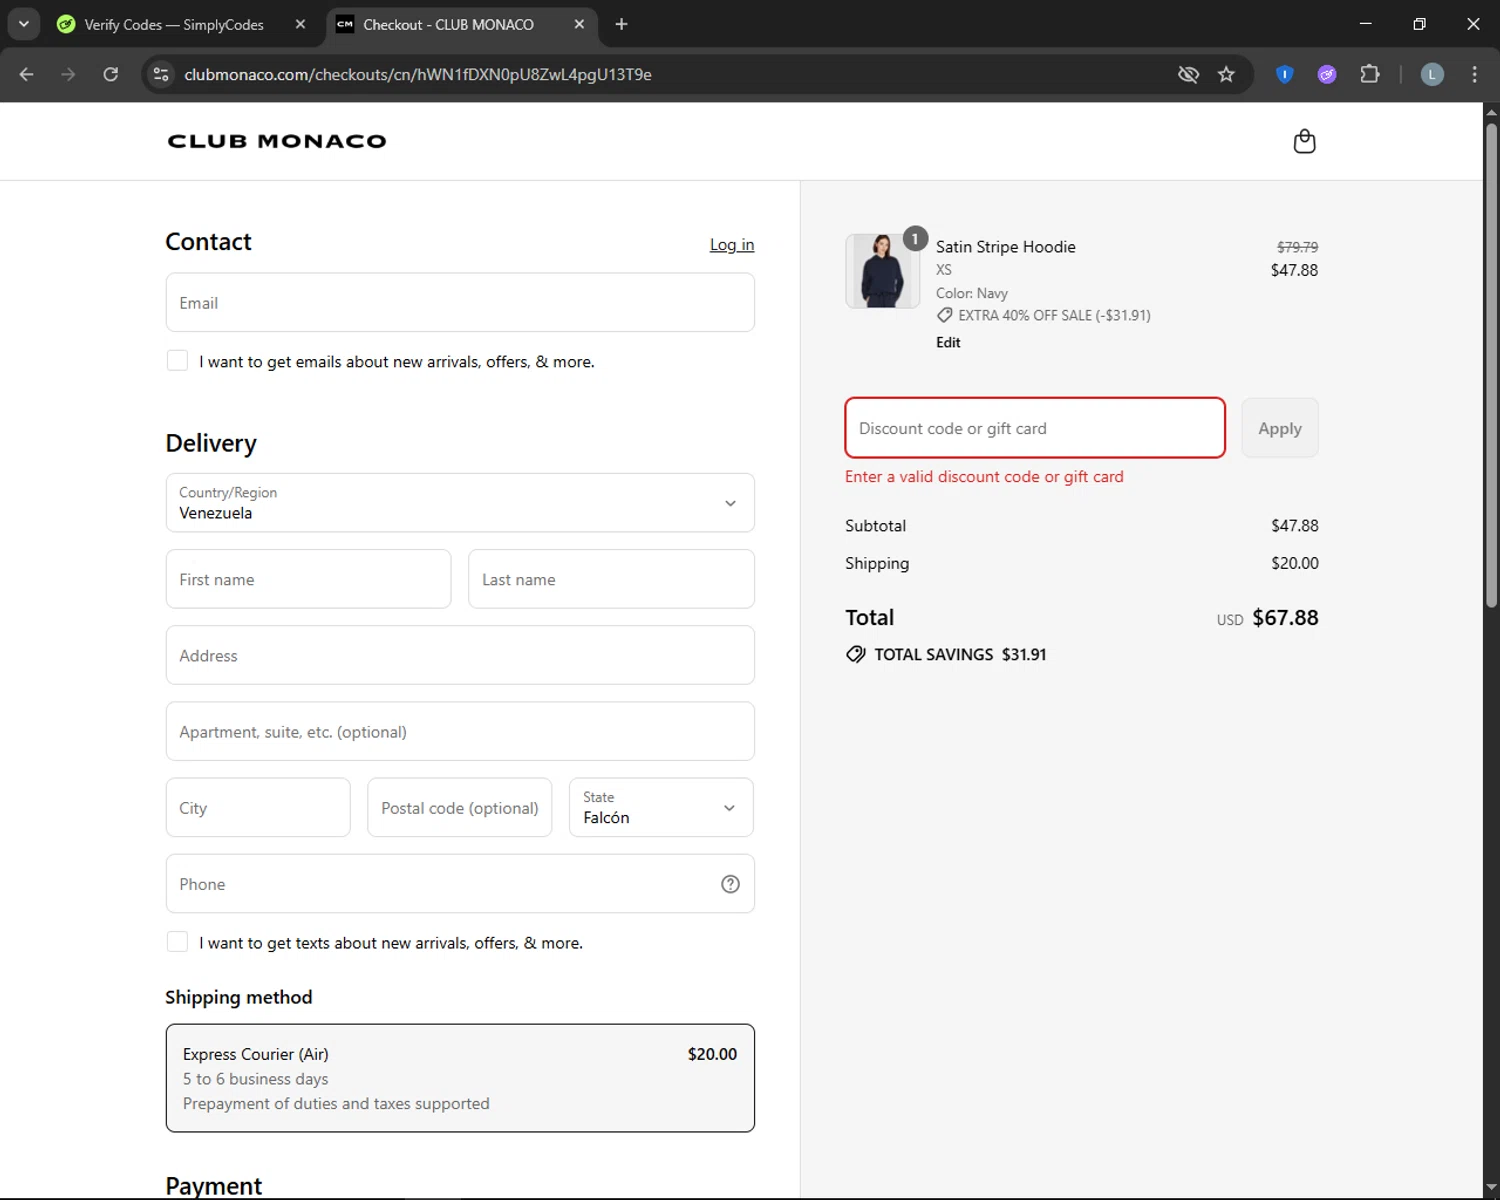This screenshot has width=1500, height=1200.
Task: Click the site information icon in address bar
Action: 161,74
